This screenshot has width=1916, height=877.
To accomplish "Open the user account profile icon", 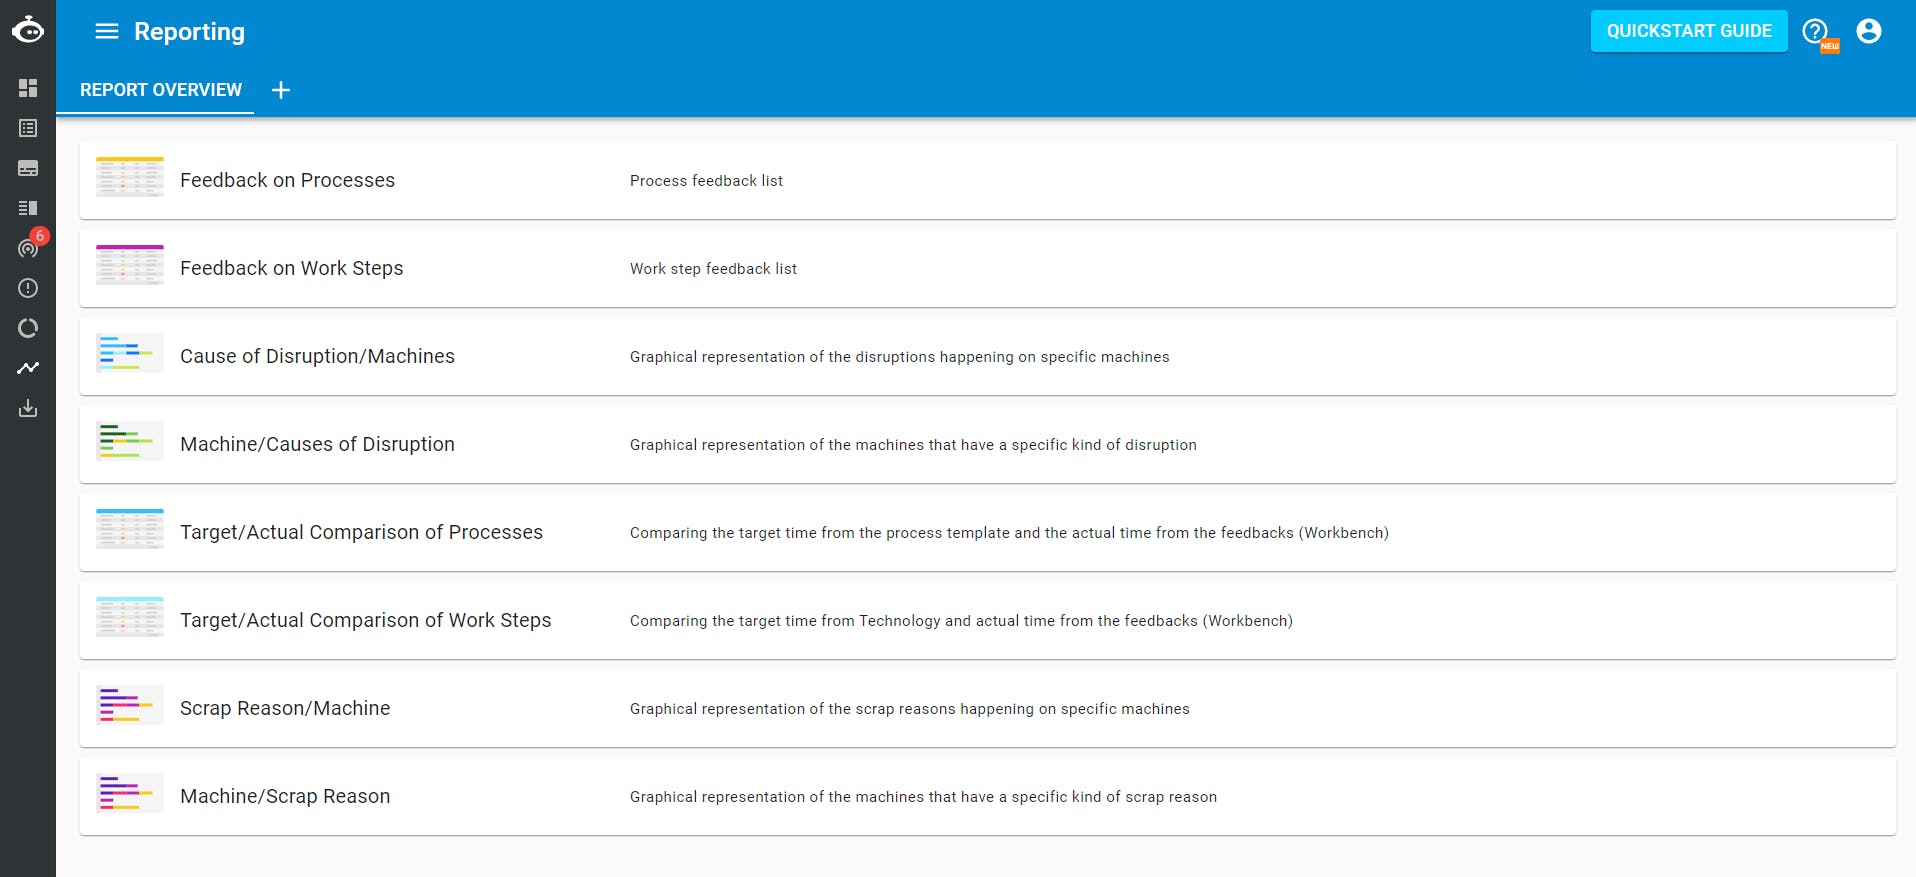I will (1868, 31).
